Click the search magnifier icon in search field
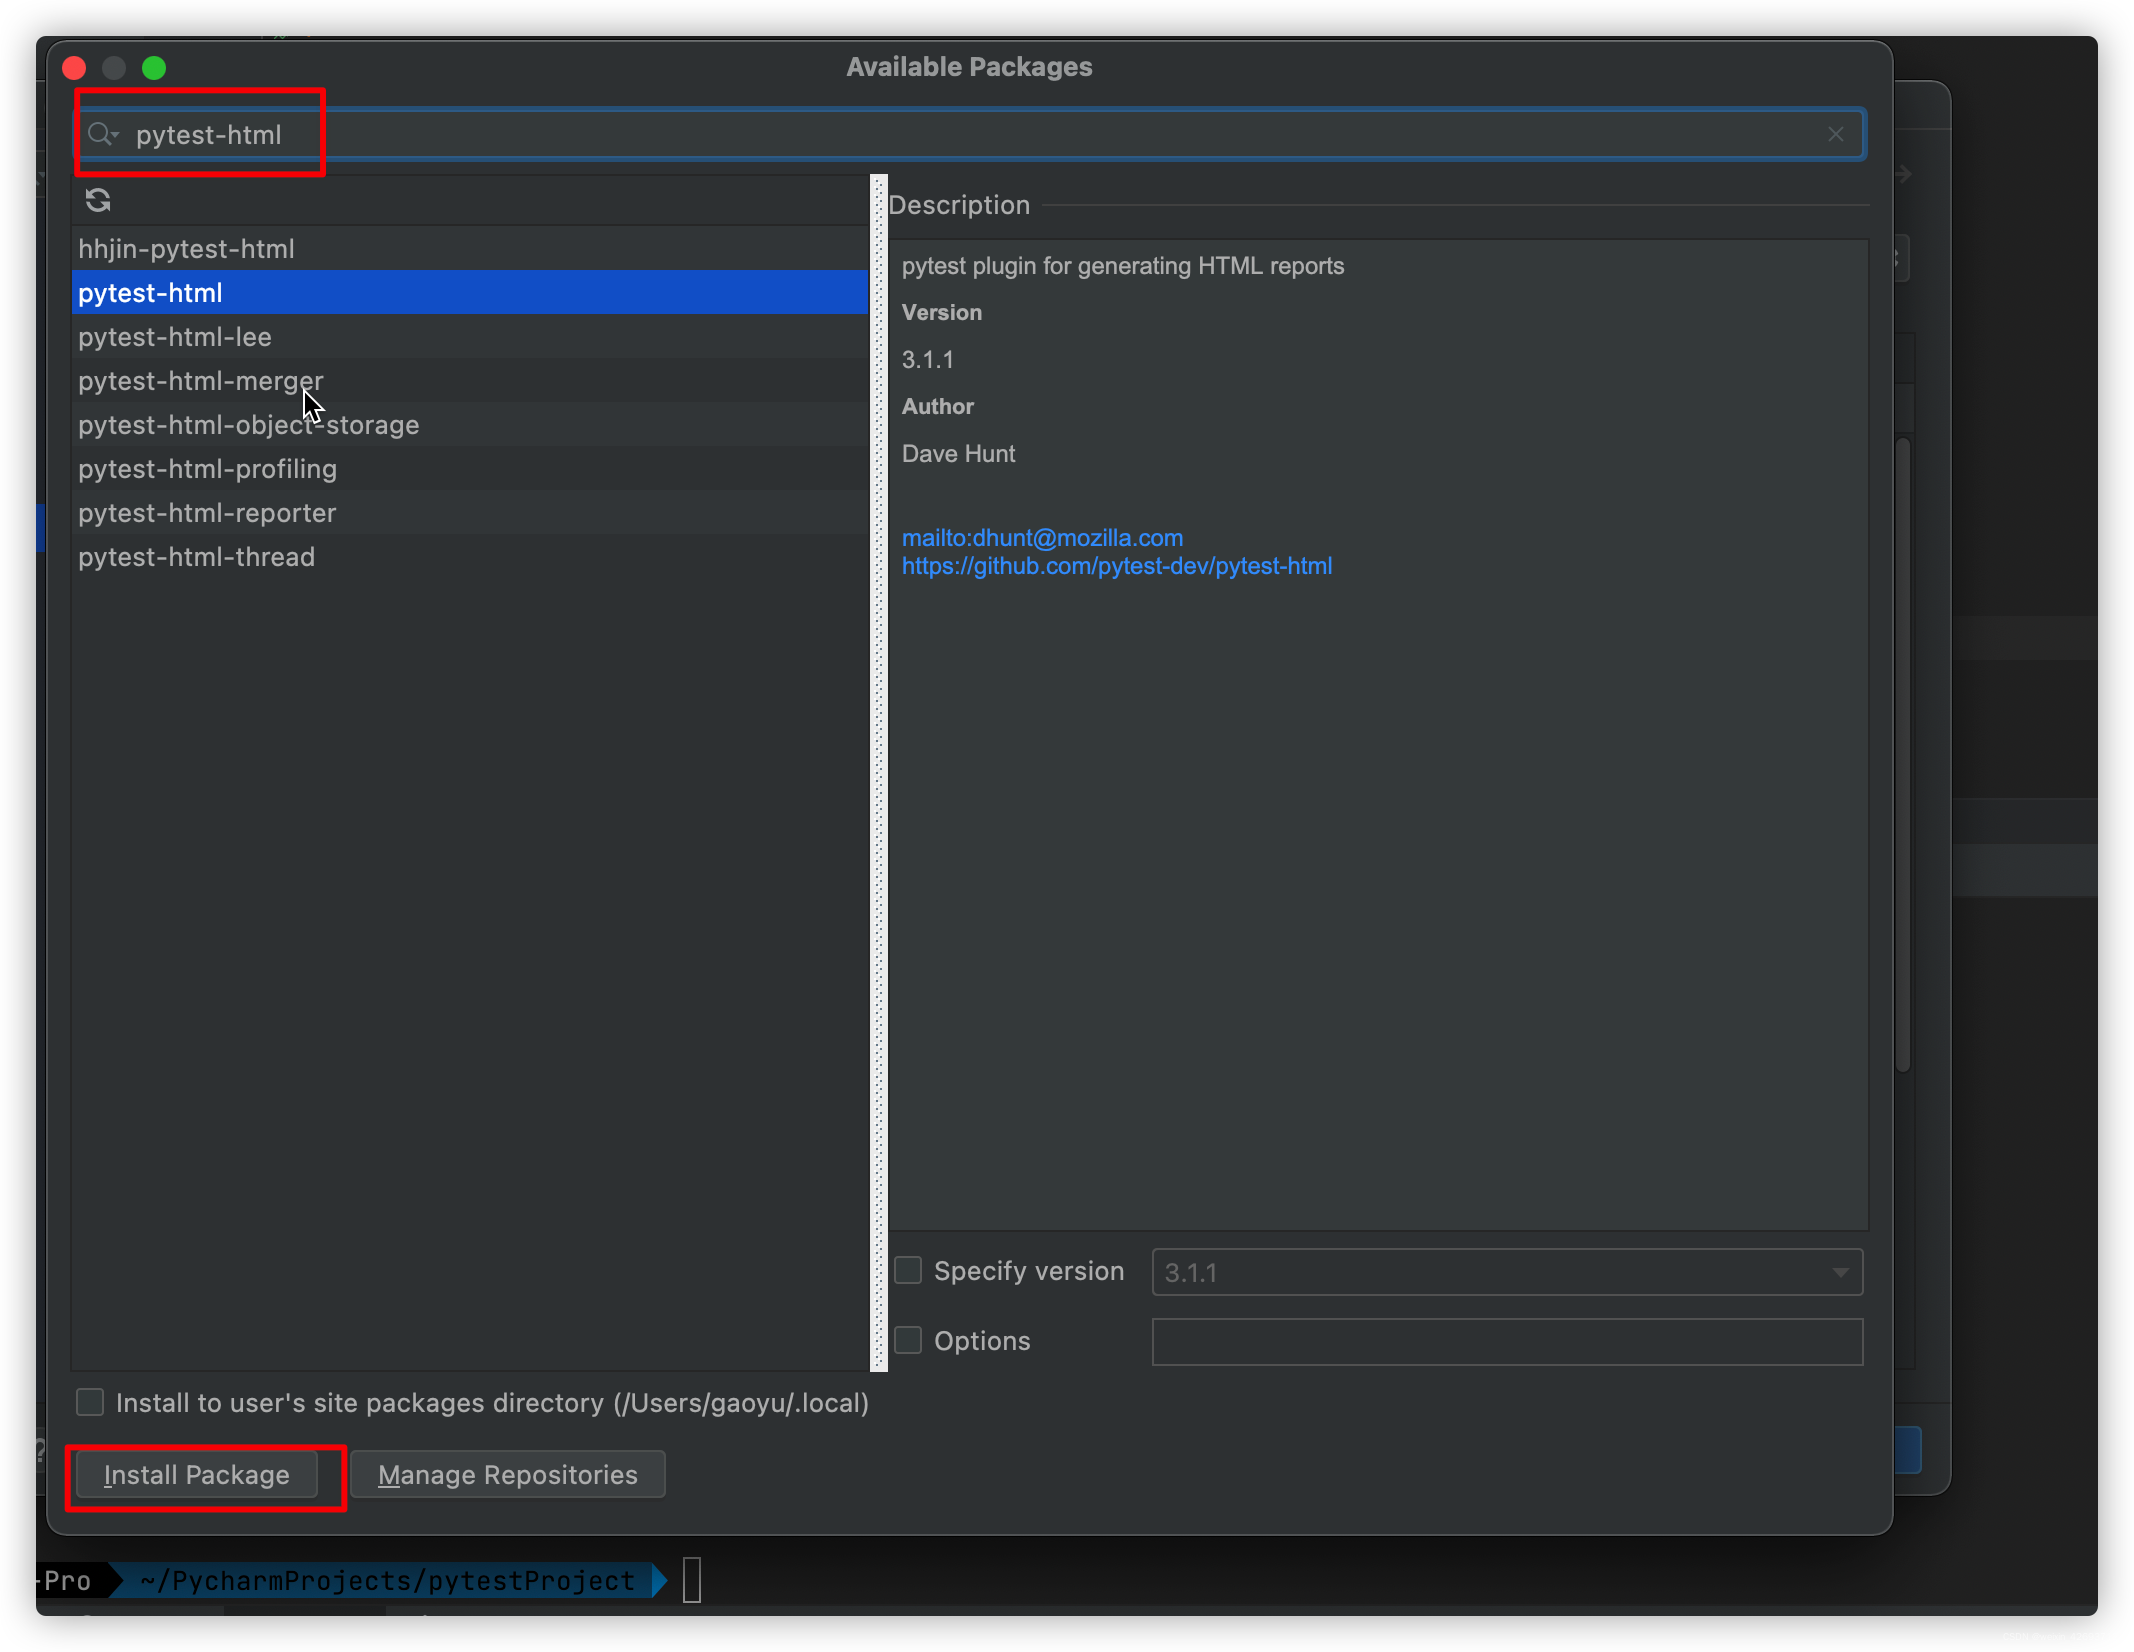 pyautogui.click(x=101, y=134)
